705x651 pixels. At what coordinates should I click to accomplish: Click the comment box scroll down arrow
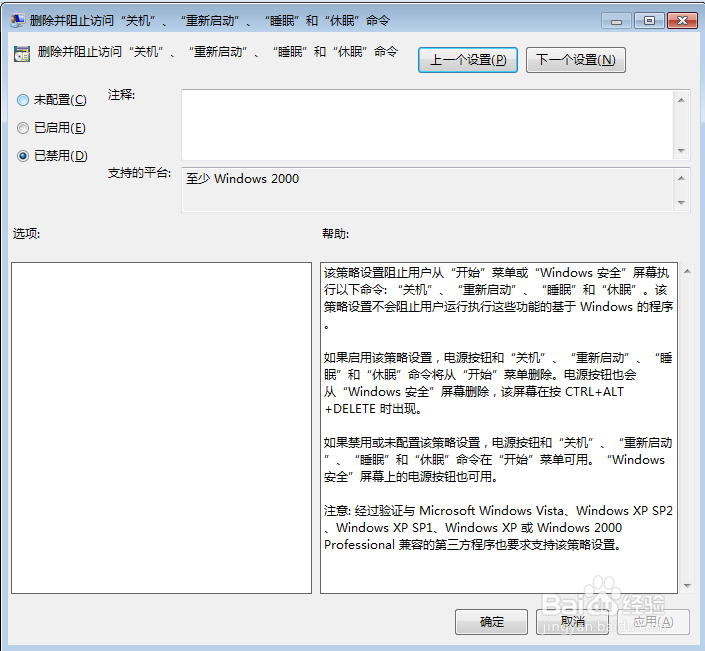(x=681, y=151)
